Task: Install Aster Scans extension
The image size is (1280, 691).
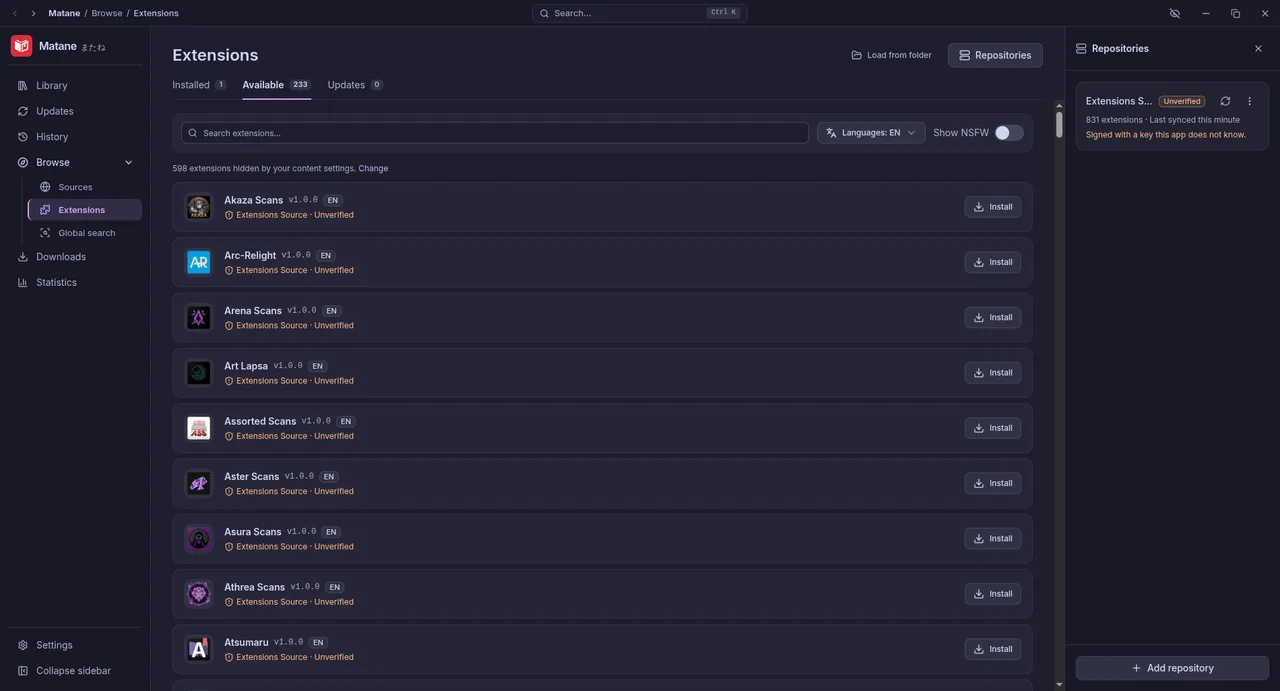Action: point(992,483)
